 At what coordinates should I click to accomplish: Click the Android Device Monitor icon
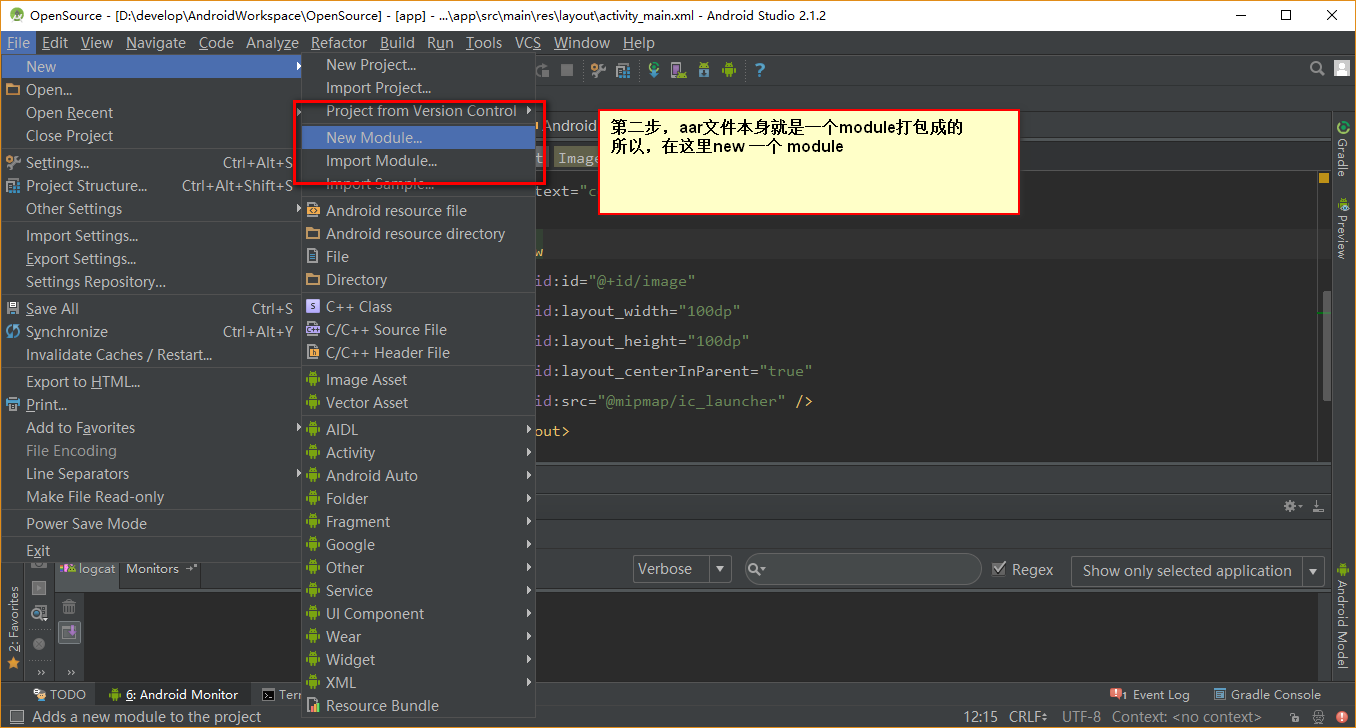(729, 70)
